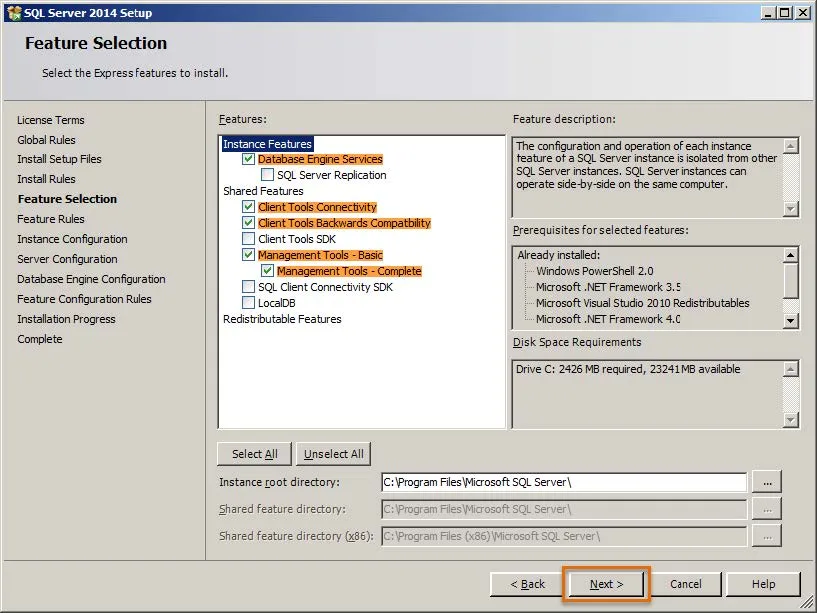The height and width of the screenshot is (613, 817).
Task: Click the Feature Configuration Rules step
Action: [84, 299]
